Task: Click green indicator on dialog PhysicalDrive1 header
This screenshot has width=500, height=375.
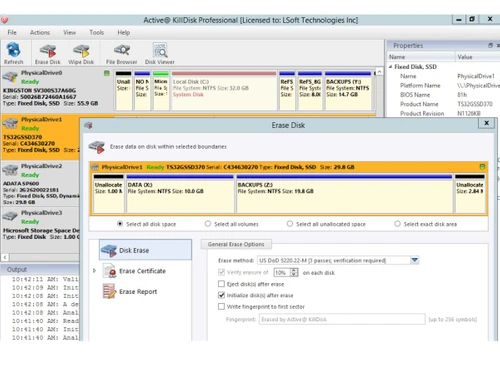Action: pos(482,167)
